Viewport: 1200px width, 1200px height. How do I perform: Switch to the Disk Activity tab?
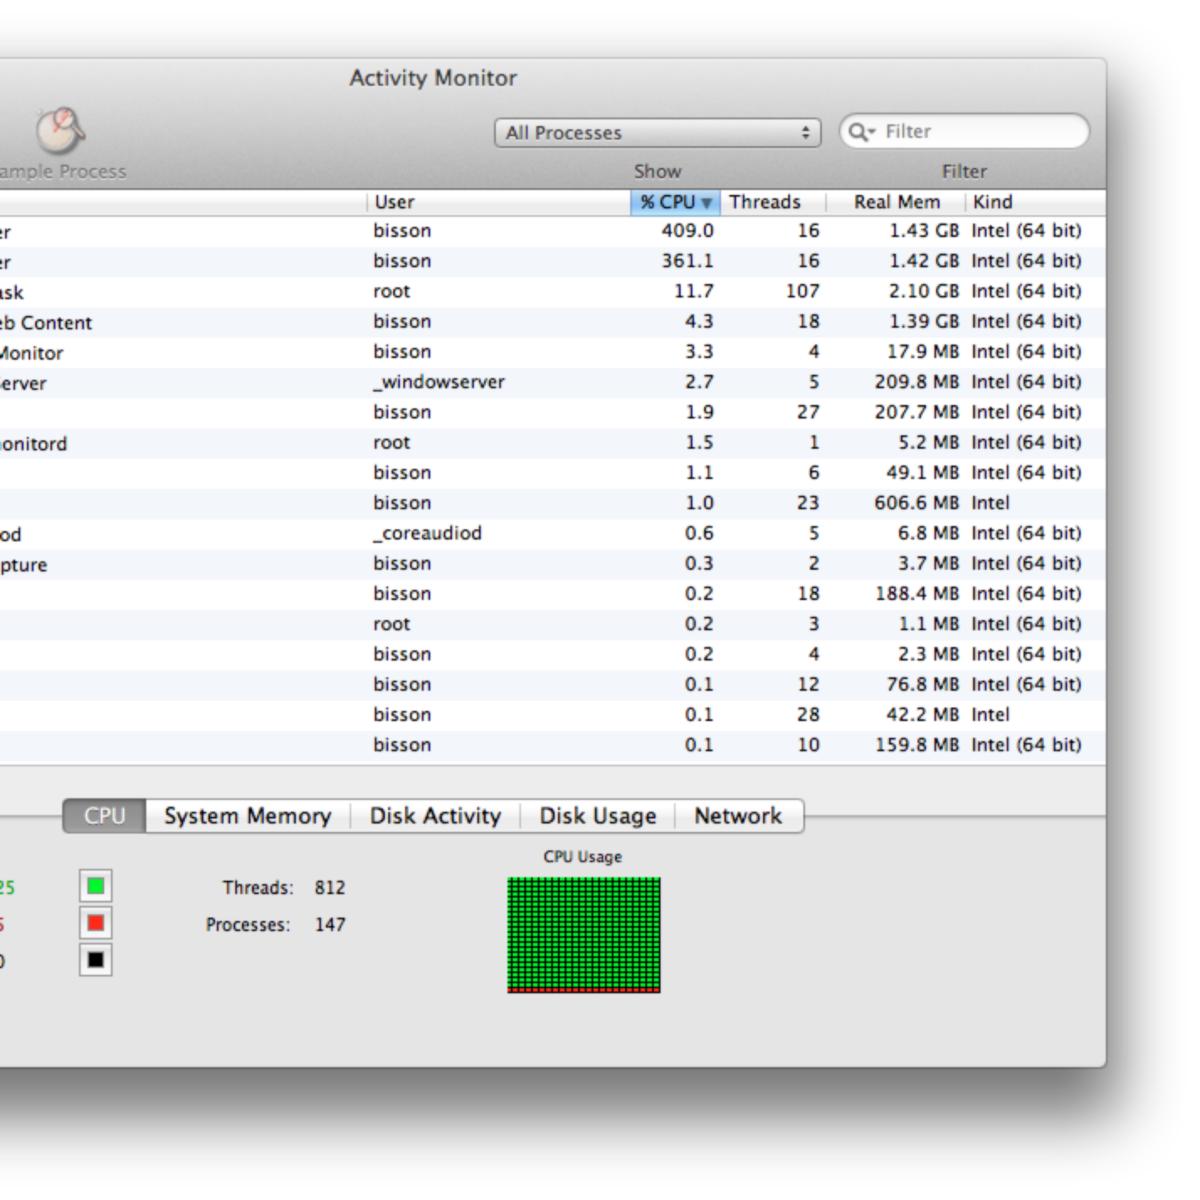tap(434, 816)
